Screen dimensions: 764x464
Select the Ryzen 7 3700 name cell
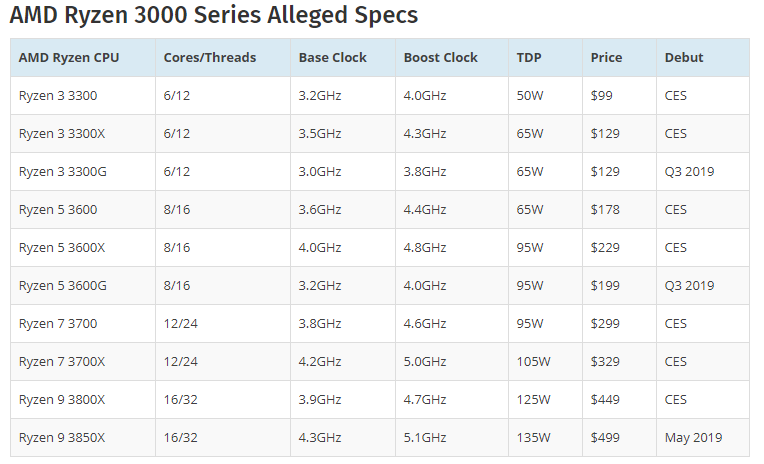[83, 324]
